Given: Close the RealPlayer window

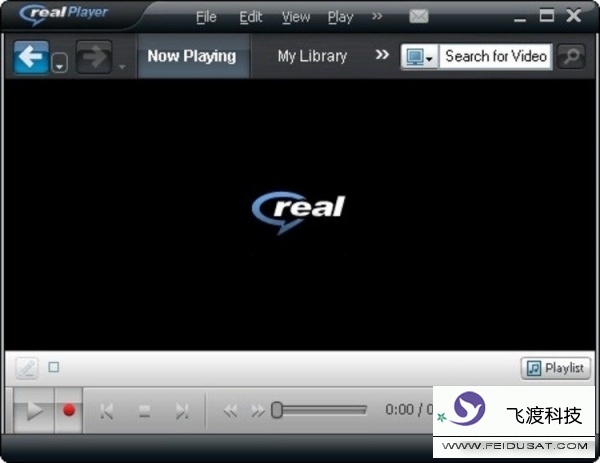Looking at the screenshot, I should pyautogui.click(x=574, y=15).
